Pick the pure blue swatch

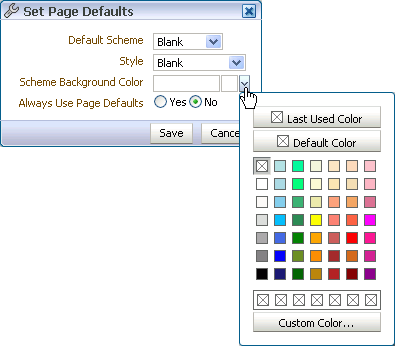point(280,256)
